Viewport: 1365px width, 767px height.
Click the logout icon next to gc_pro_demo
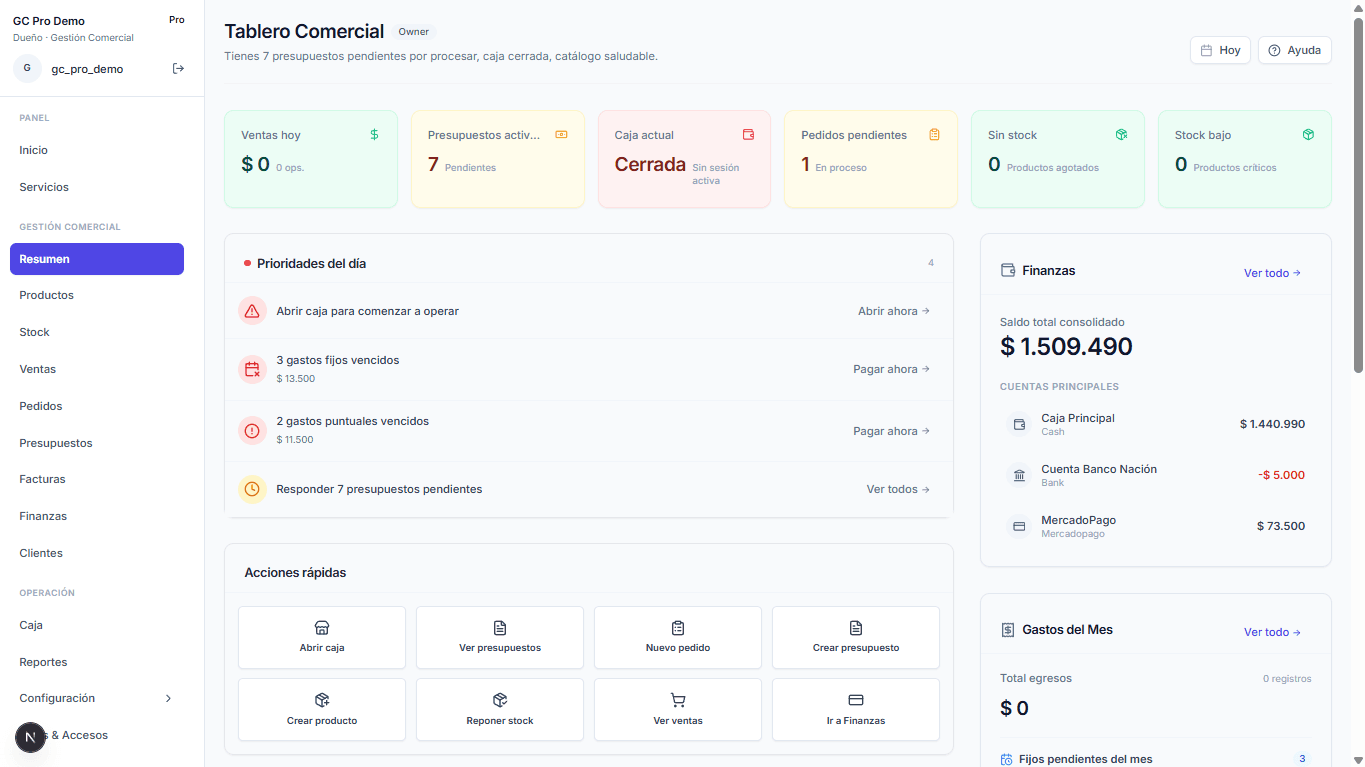178,69
